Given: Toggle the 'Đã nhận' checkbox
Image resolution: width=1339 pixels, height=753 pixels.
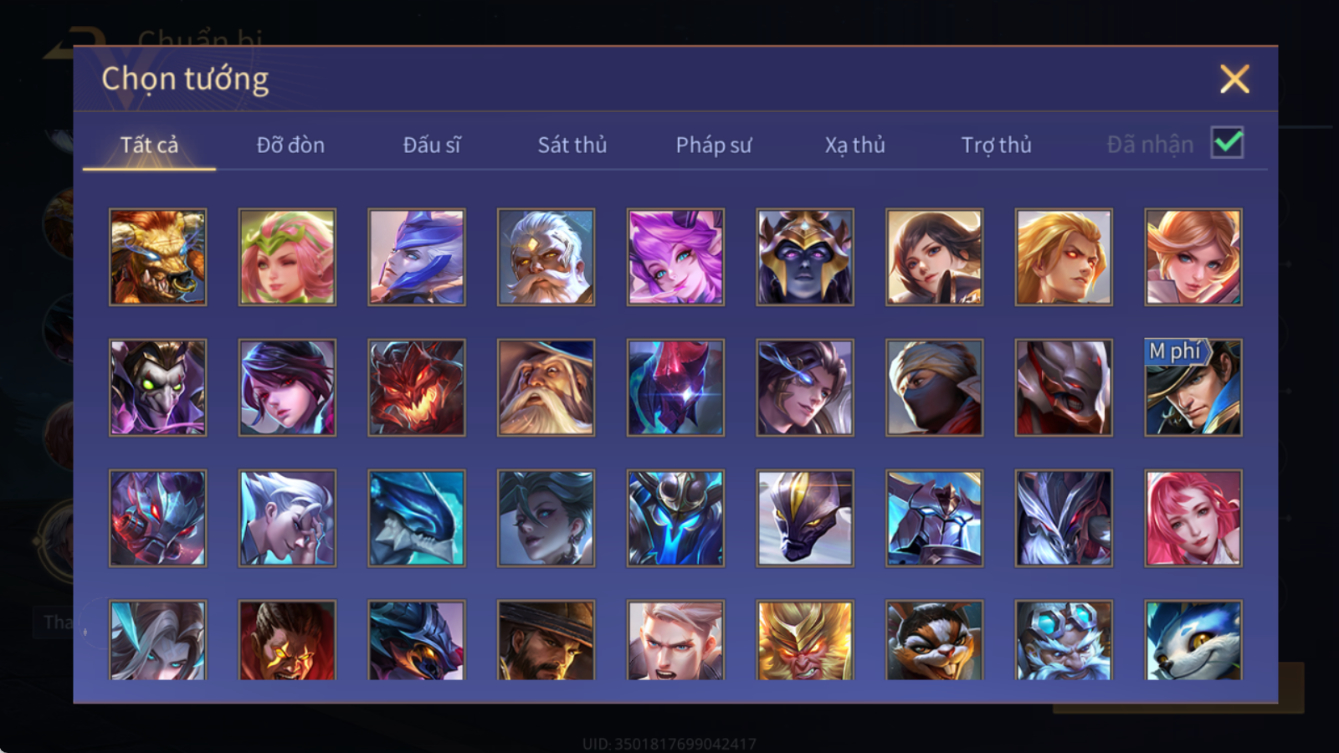Looking at the screenshot, I should [x=1227, y=143].
